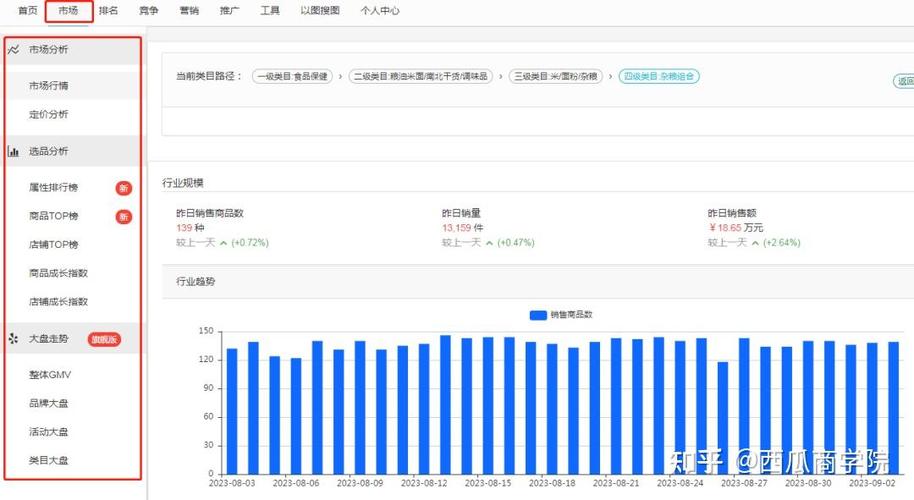Screen dimensions: 914x500
Task: Click the (+0.72%) change percentage
Action: (250, 243)
